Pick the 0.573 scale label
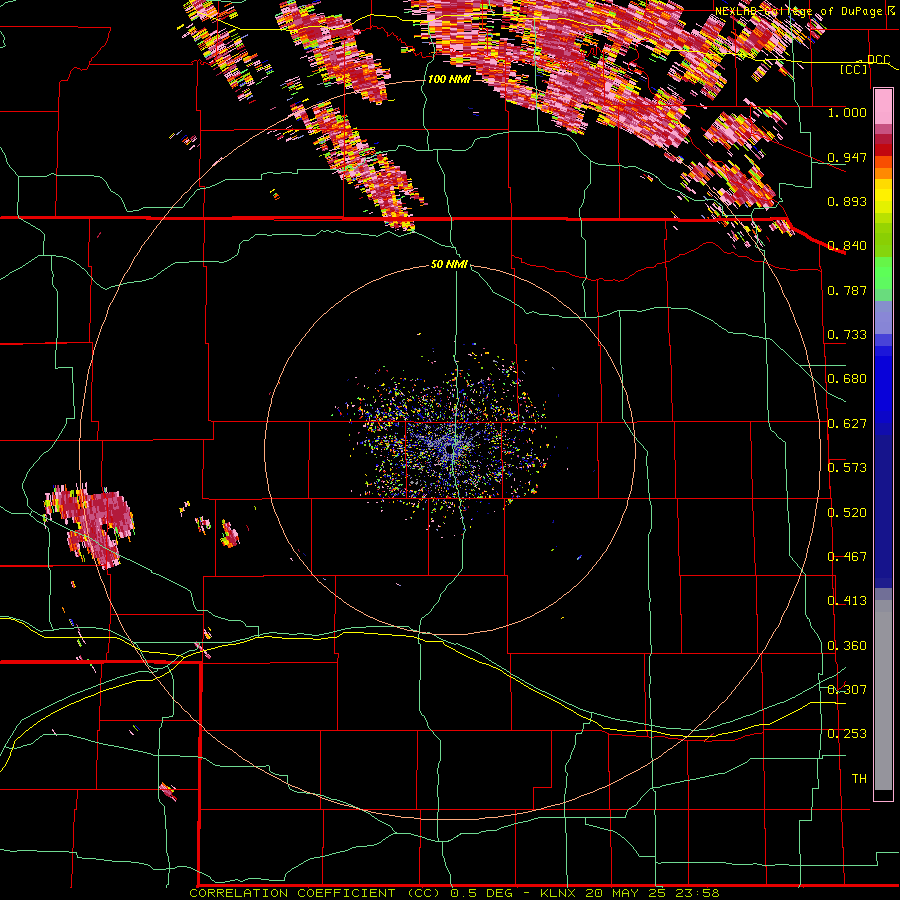This screenshot has height=900, width=900. tap(847, 468)
